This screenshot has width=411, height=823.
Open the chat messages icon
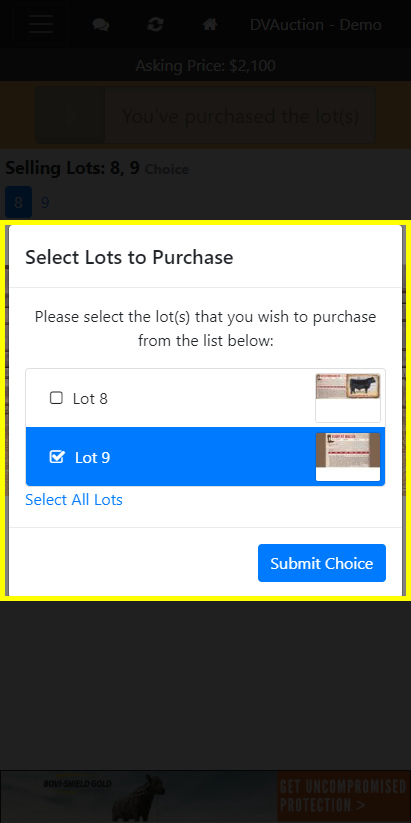pyautogui.click(x=101, y=25)
